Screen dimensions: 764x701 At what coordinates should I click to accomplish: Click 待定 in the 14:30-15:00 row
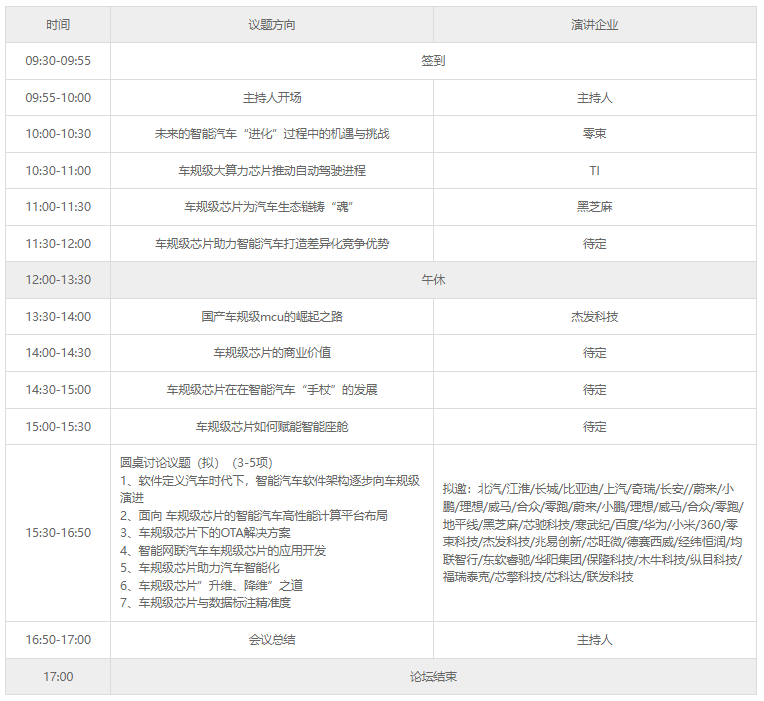[x=595, y=390]
